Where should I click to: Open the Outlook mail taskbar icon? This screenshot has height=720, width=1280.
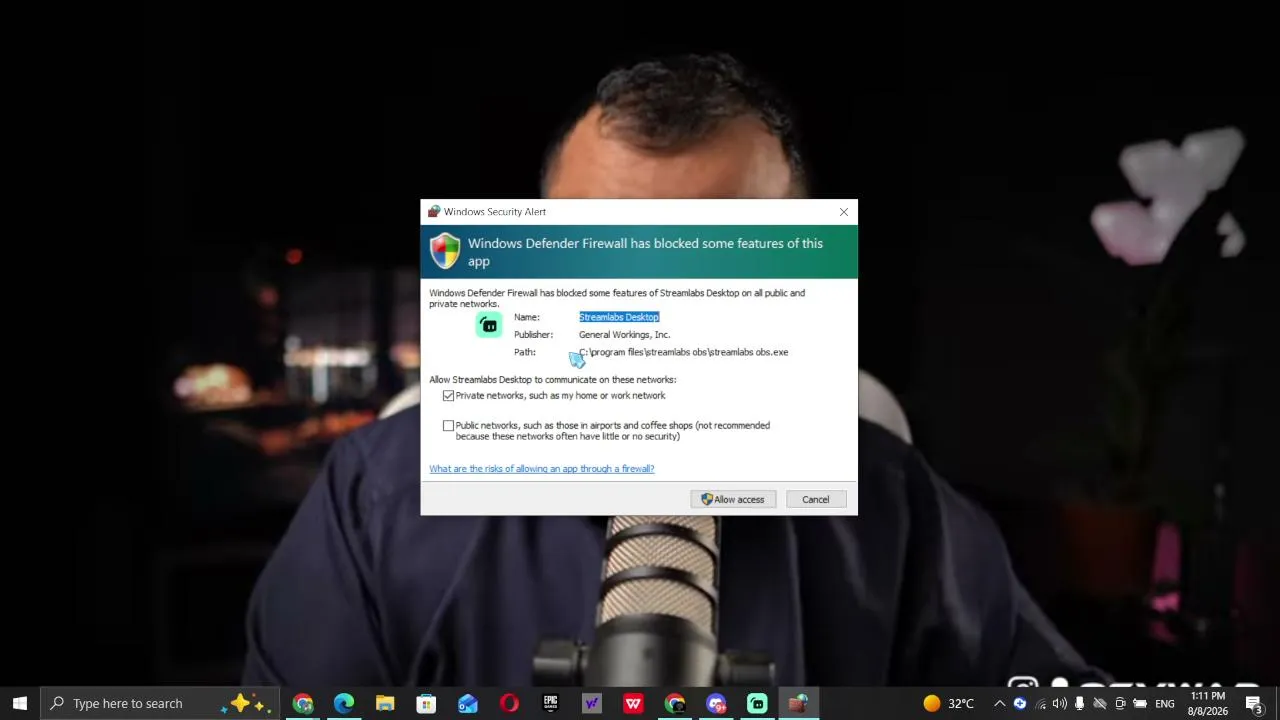tap(468, 703)
